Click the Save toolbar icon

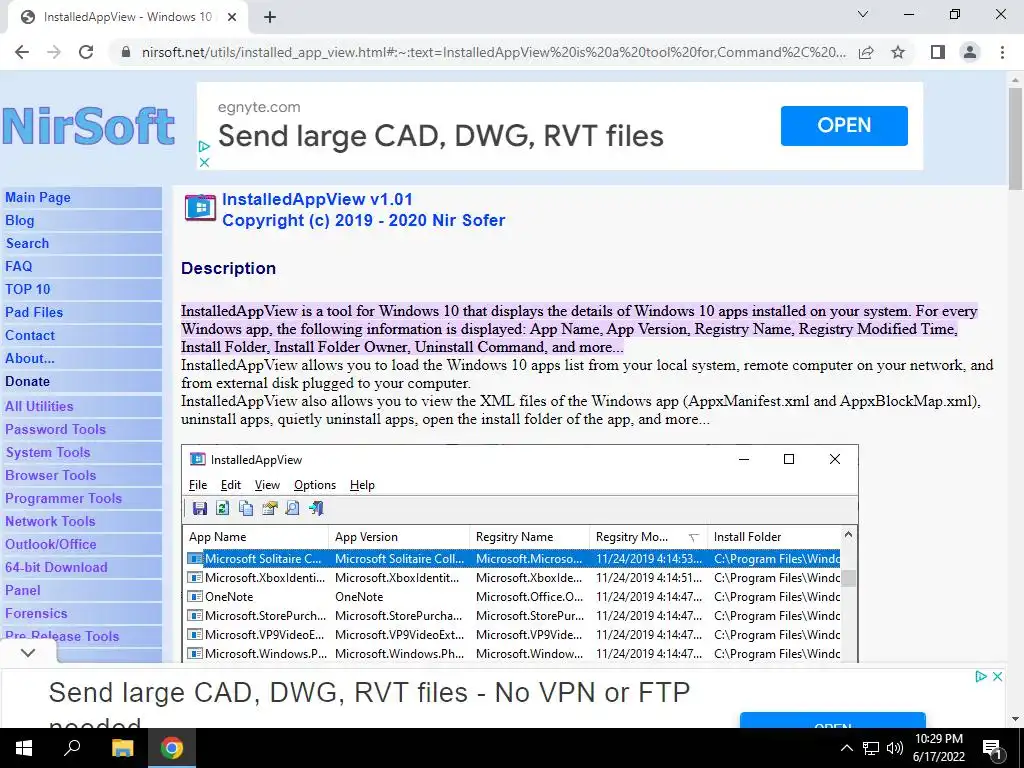pos(200,508)
